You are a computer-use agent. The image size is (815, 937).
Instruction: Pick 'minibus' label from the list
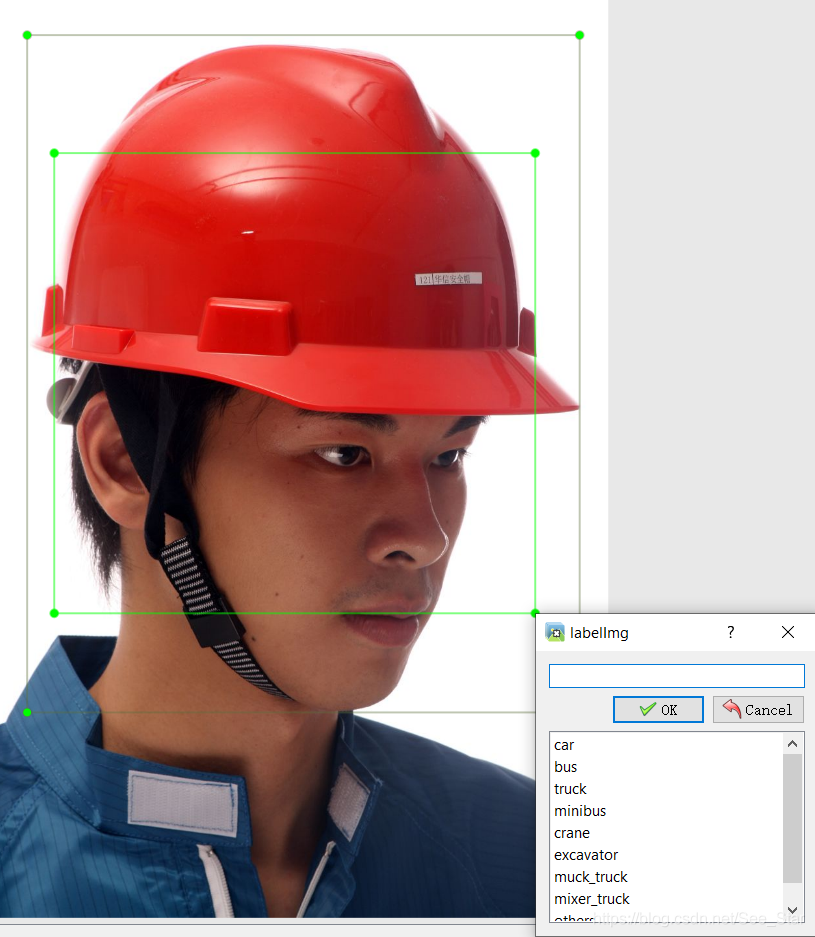coord(667,811)
